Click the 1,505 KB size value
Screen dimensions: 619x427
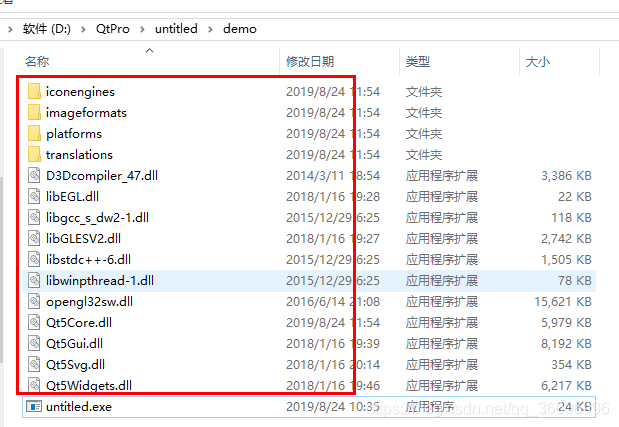coord(566,260)
